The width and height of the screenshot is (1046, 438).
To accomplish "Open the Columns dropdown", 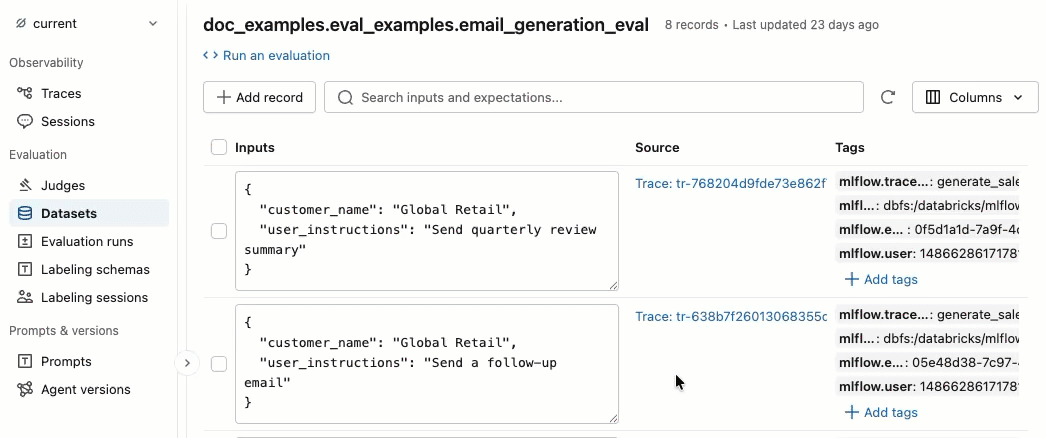I will [974, 98].
